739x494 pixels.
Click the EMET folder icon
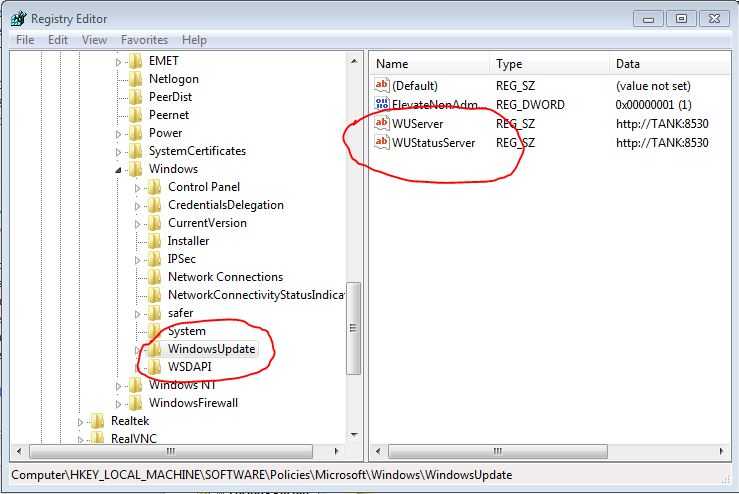pos(136,61)
